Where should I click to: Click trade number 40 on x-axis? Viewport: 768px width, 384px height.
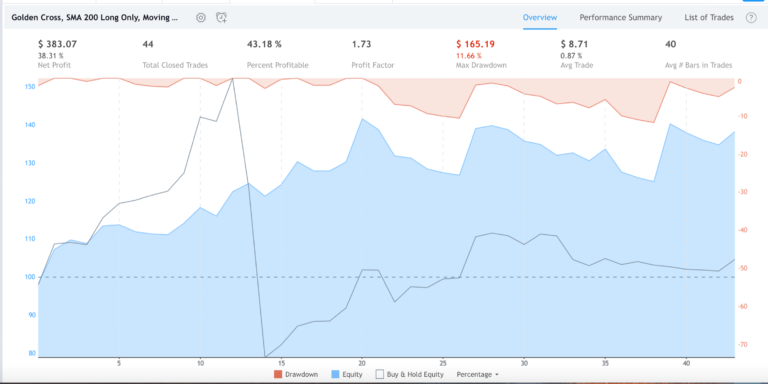[x=686, y=364]
